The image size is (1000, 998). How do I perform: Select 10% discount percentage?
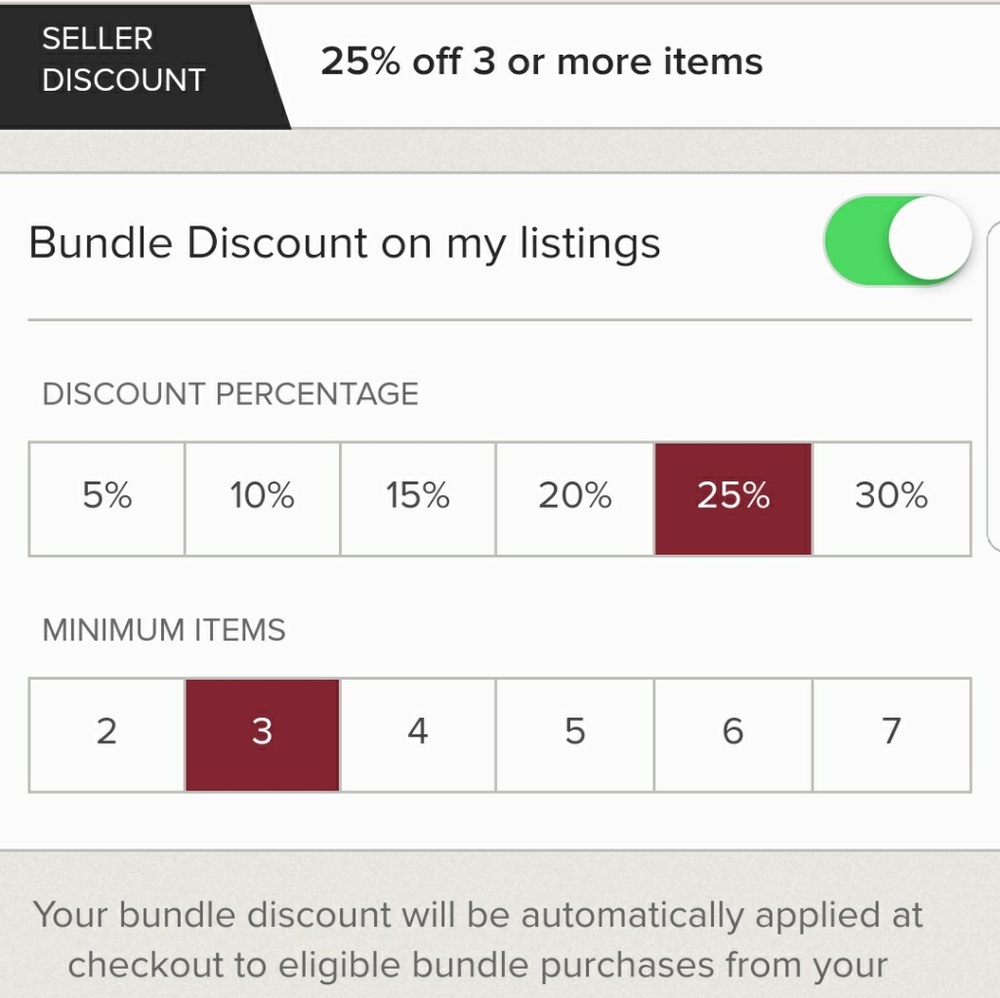(261, 497)
